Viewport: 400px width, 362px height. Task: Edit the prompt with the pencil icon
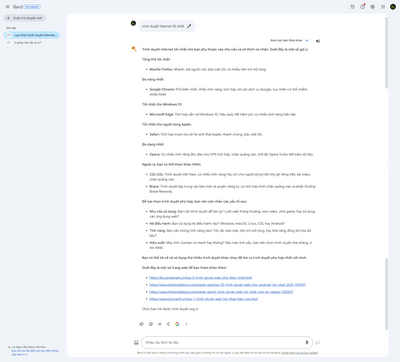(x=189, y=26)
